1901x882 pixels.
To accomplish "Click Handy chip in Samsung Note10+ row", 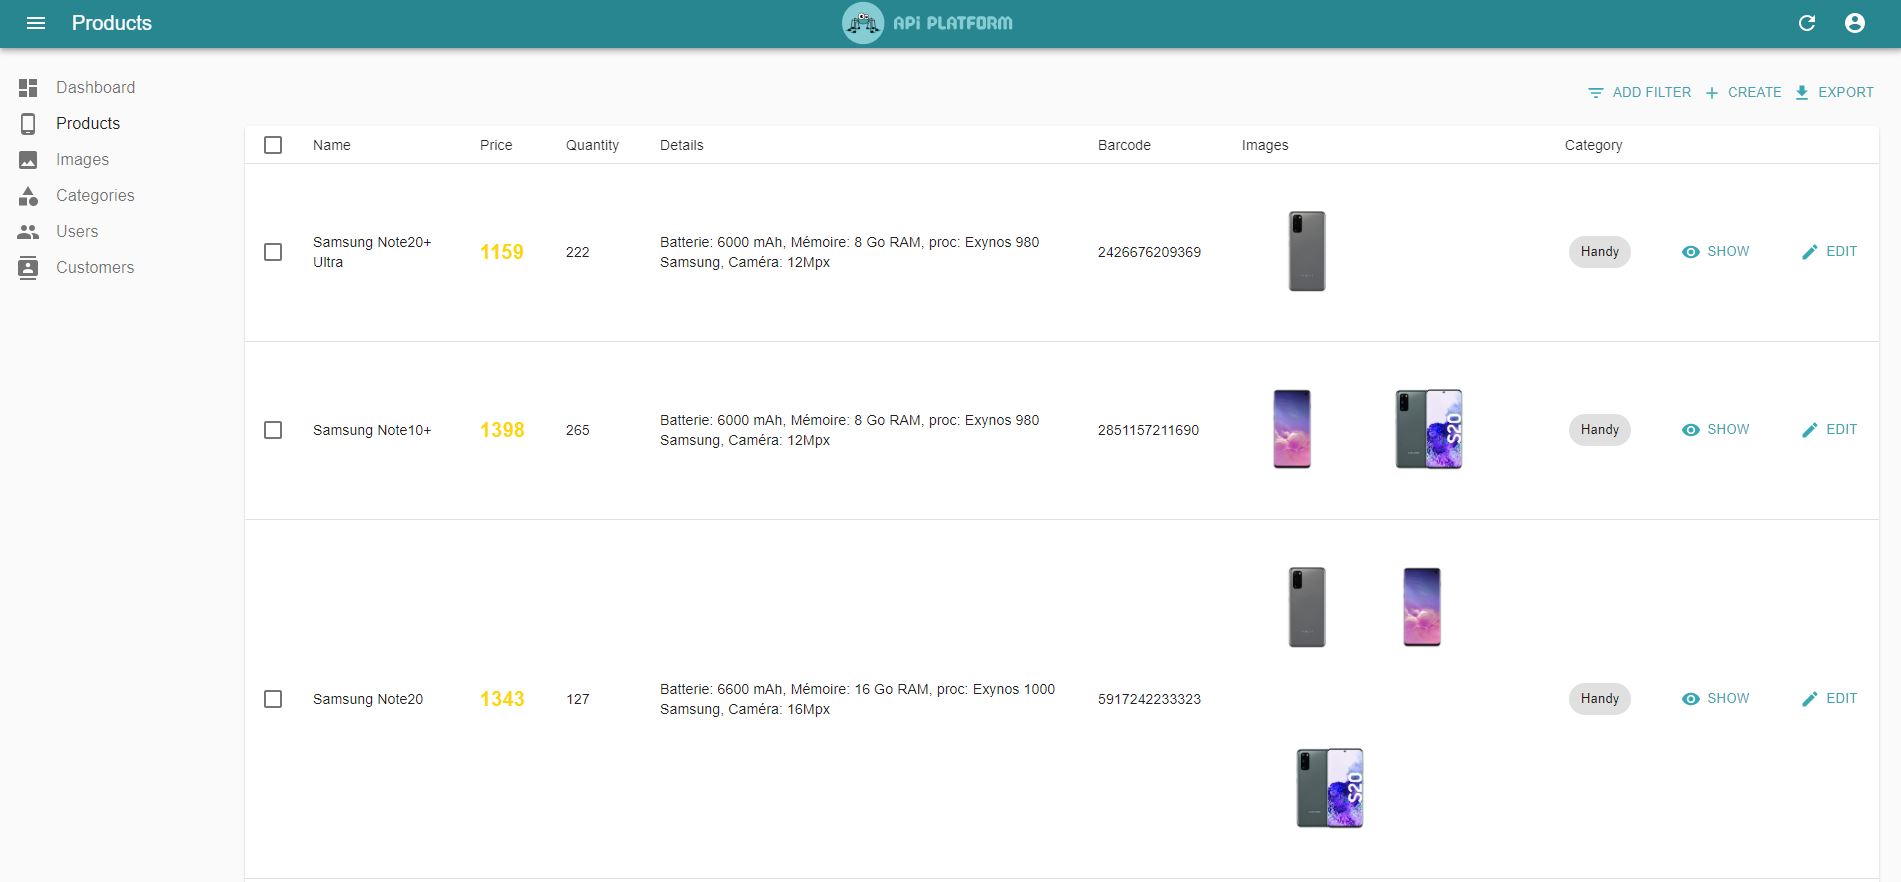I will pyautogui.click(x=1599, y=430).
